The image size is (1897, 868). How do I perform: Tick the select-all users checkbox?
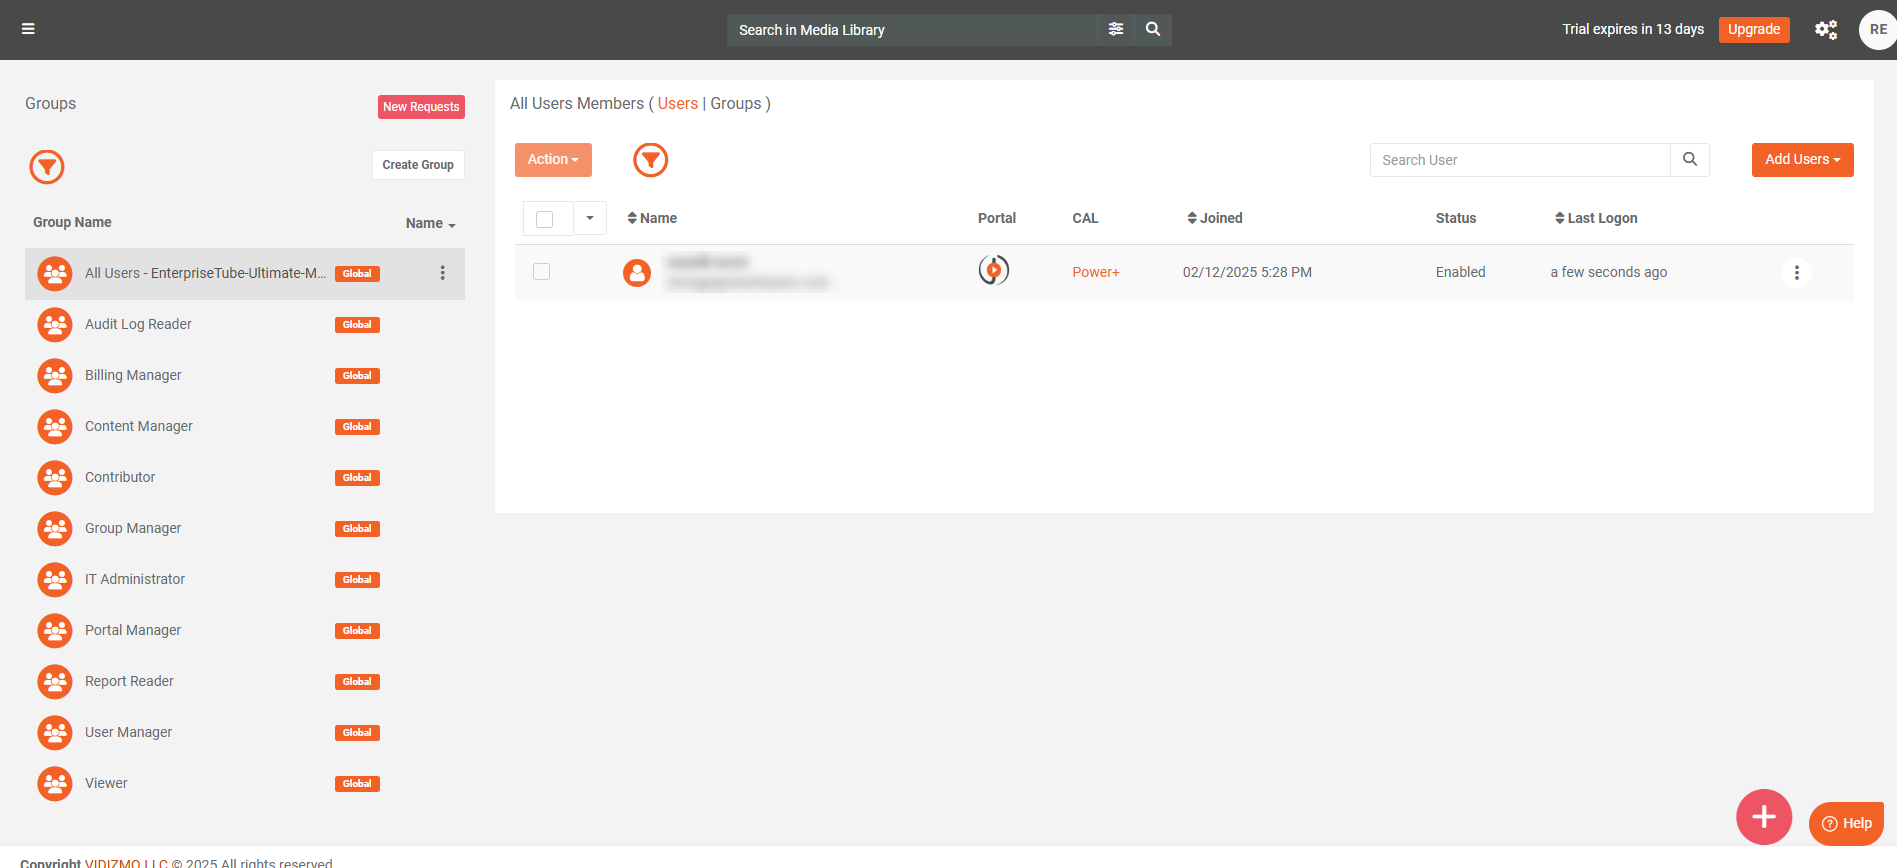pos(545,219)
